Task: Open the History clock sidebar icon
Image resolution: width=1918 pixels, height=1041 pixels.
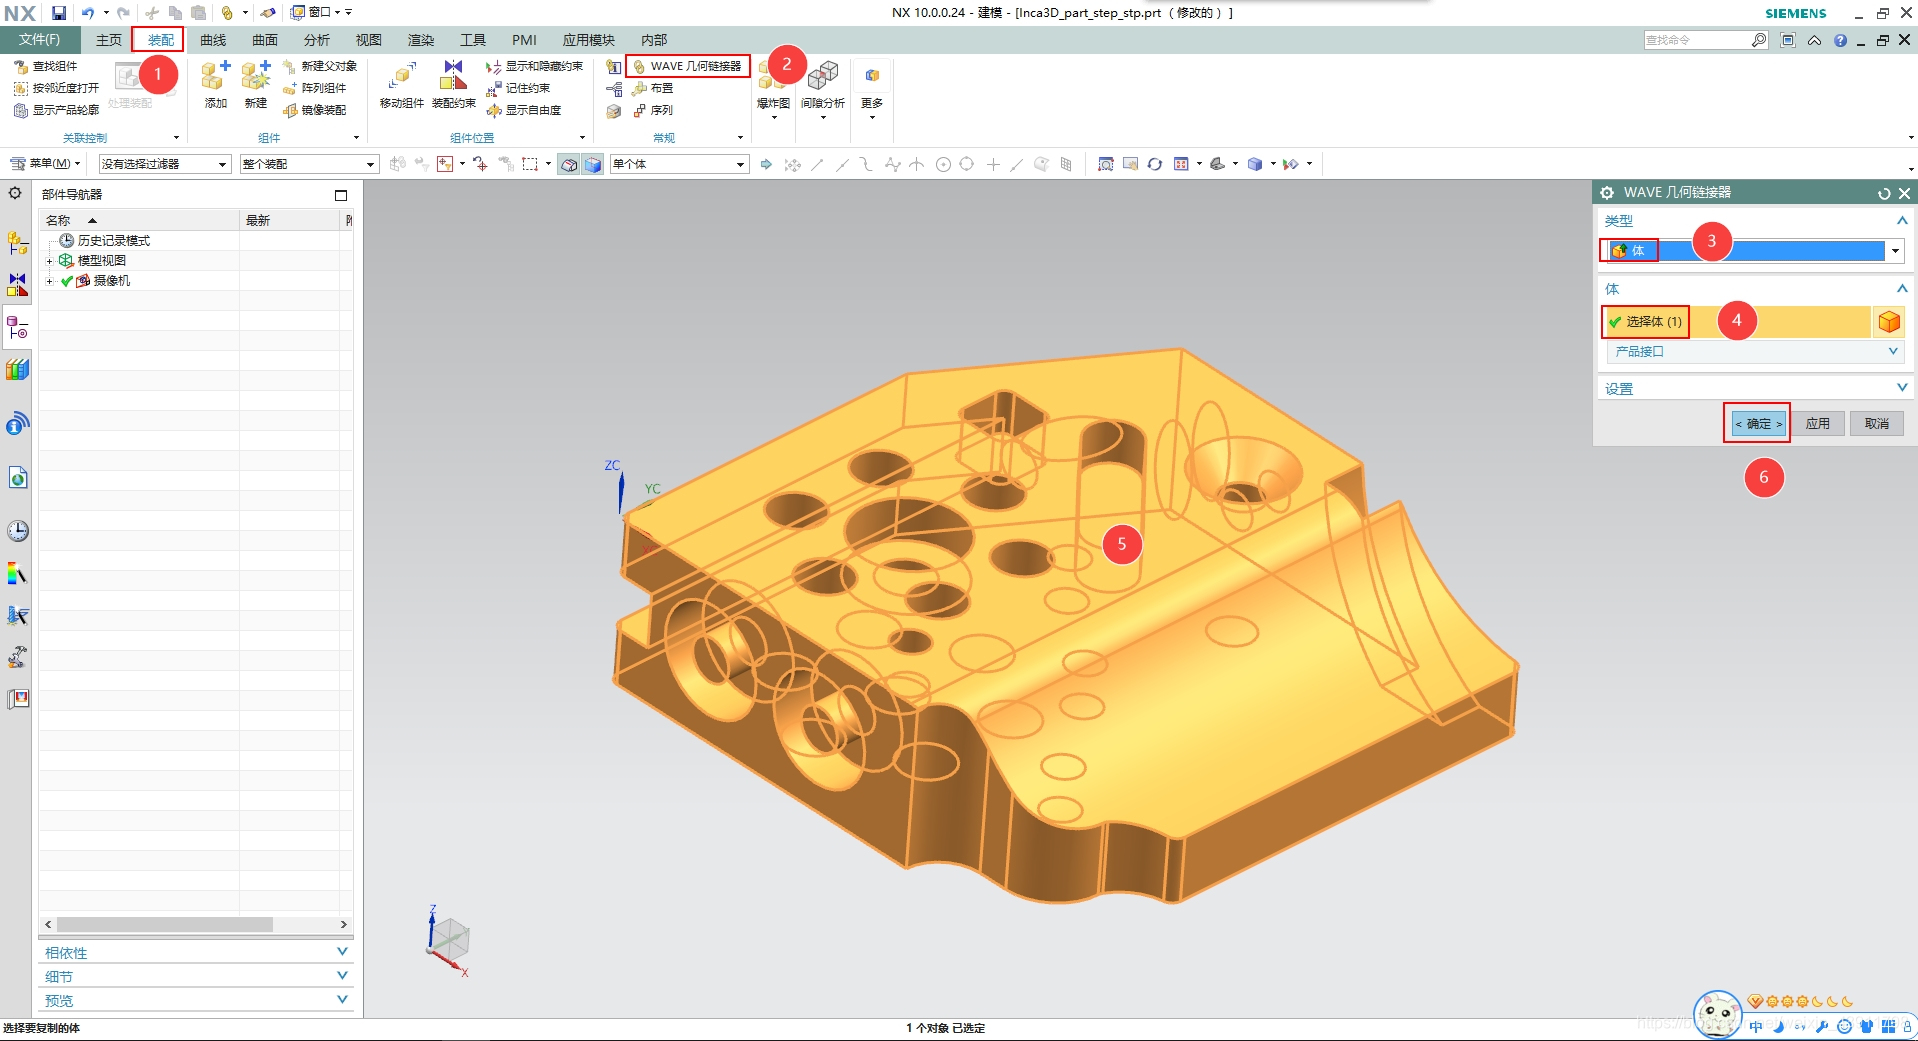Action: (17, 531)
